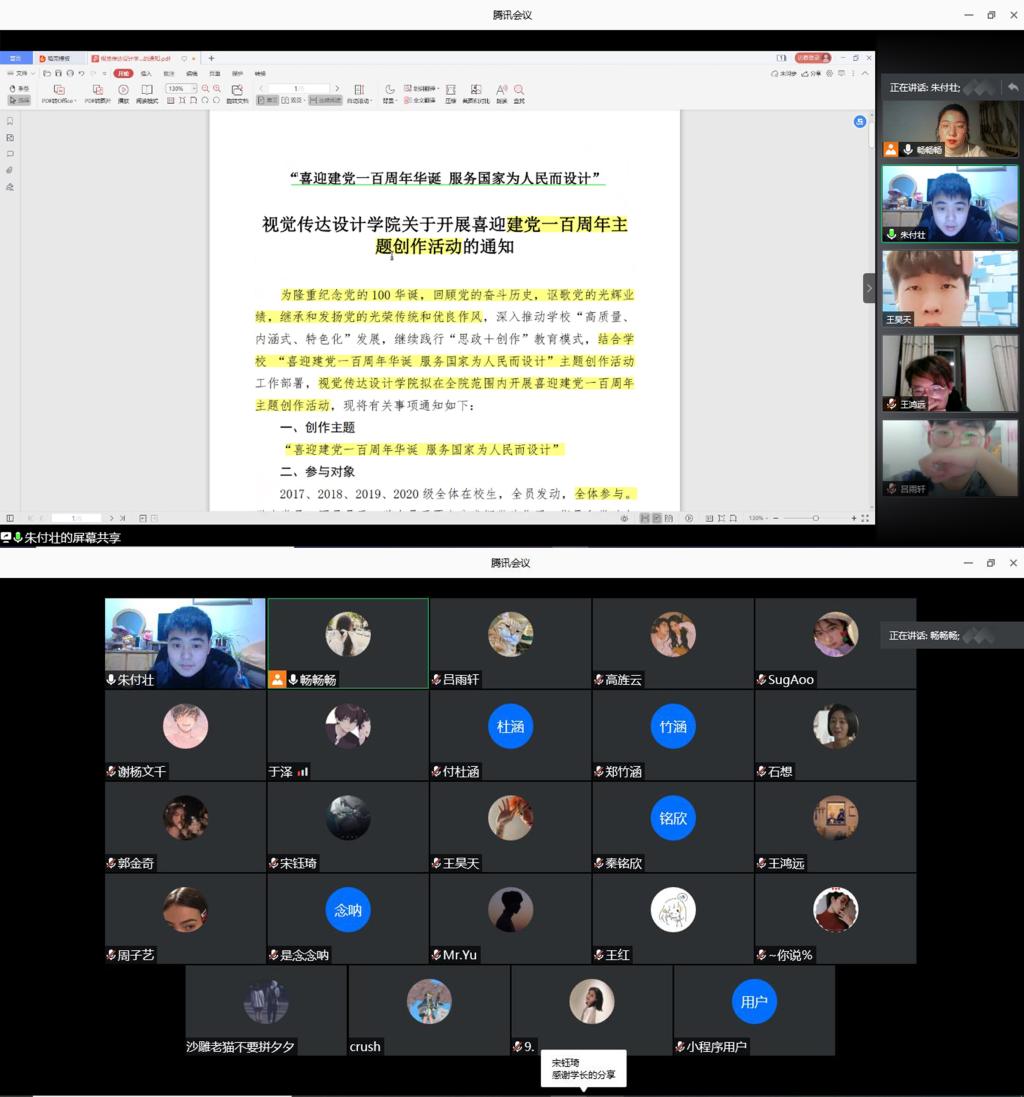Open the bookmark panel icon in left sidebar
Viewport: 1024px width, 1097px height.
pyautogui.click(x=10, y=121)
